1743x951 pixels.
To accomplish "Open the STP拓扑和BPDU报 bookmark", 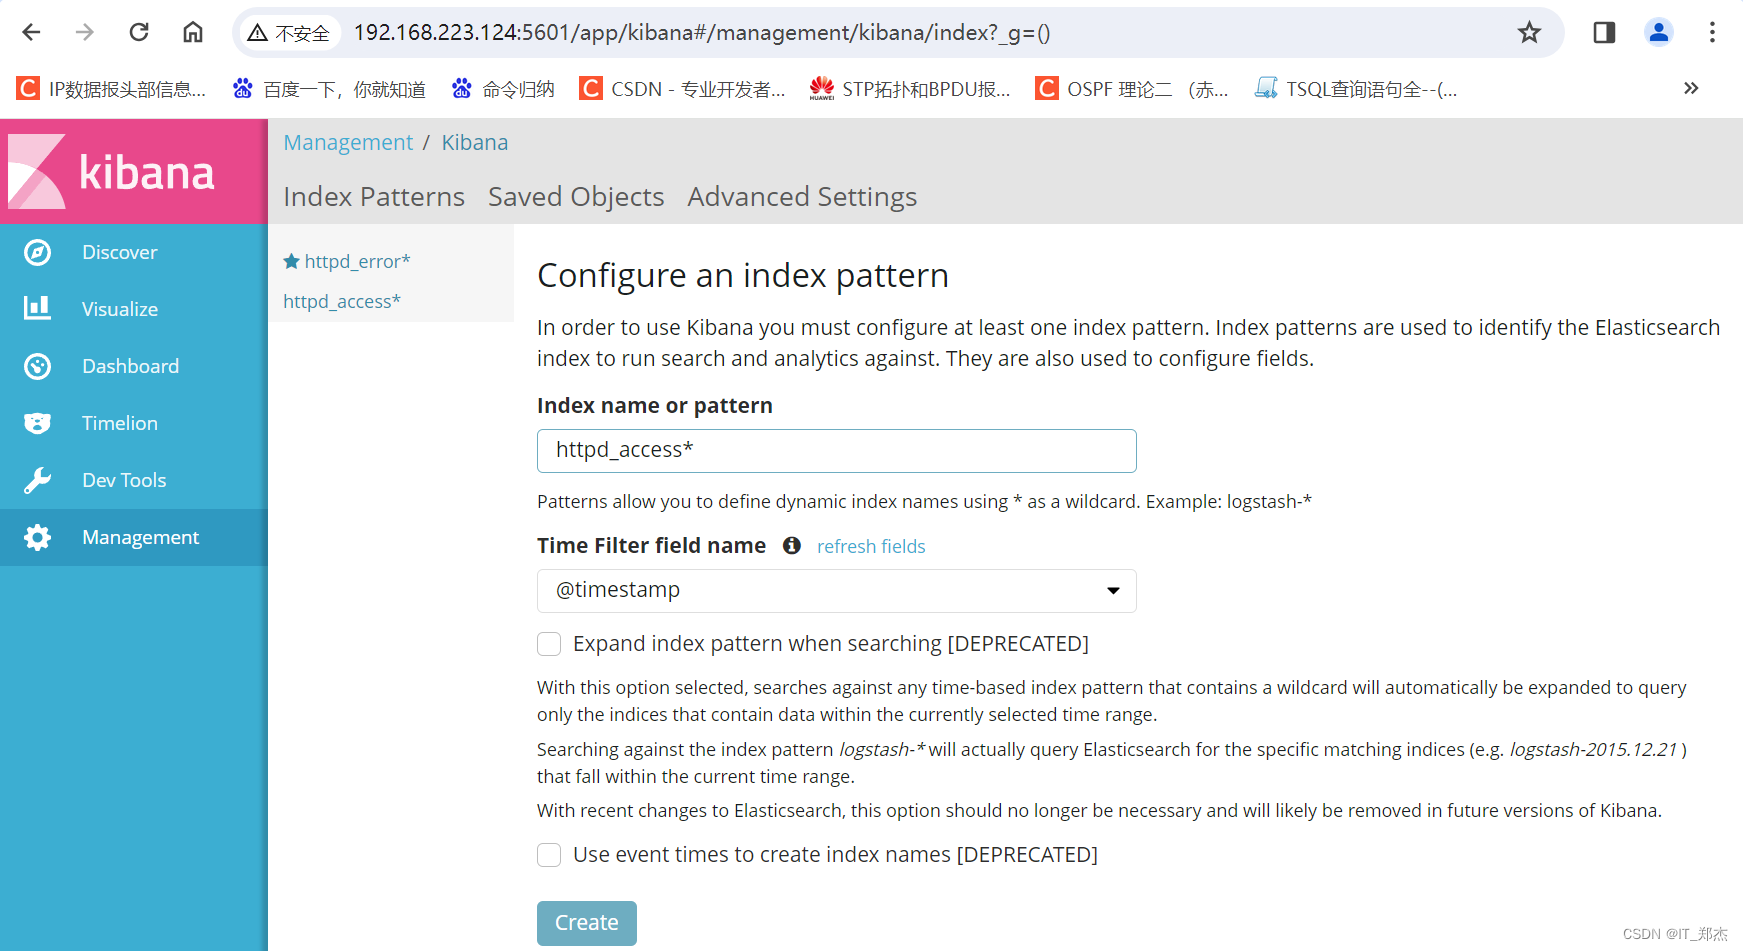I will pos(910,89).
